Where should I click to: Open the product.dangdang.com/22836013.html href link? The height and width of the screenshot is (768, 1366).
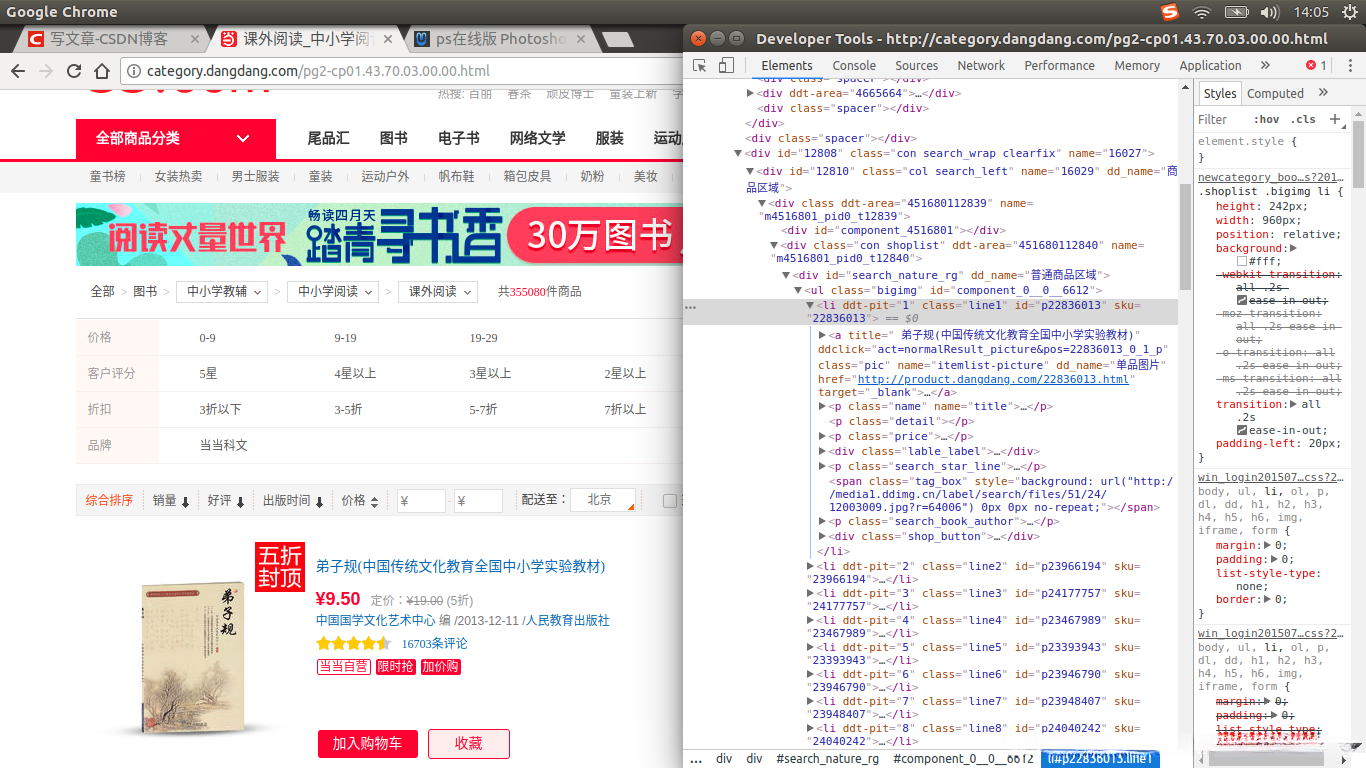[993, 380]
